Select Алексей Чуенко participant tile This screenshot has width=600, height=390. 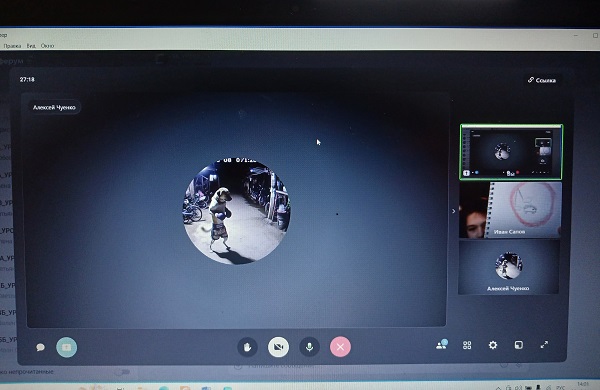pos(509,268)
